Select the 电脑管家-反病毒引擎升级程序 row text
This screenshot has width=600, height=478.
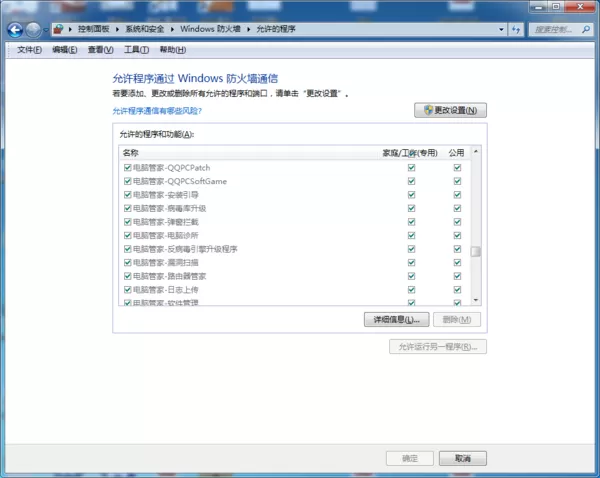(x=185, y=249)
